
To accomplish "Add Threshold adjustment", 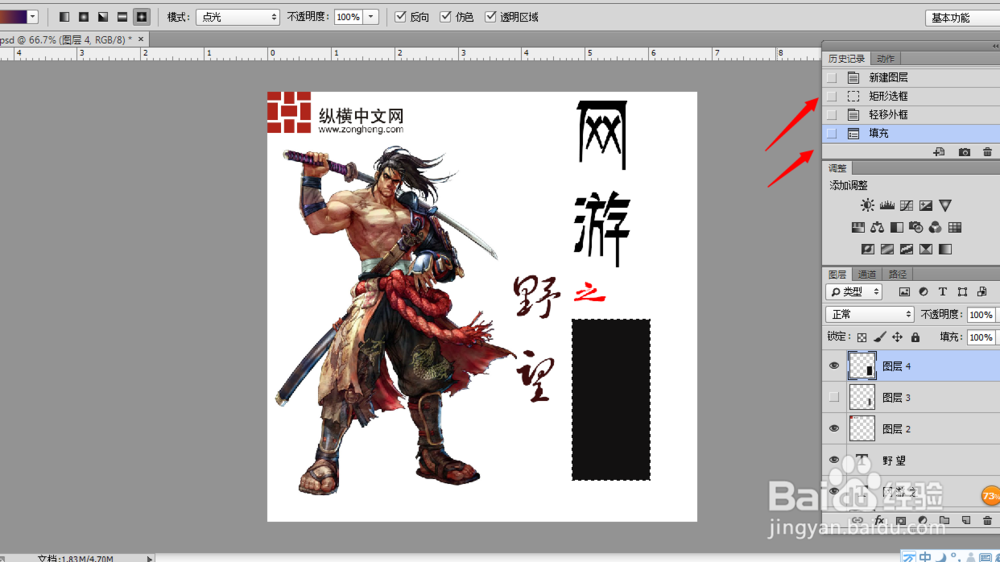I will tap(906, 249).
